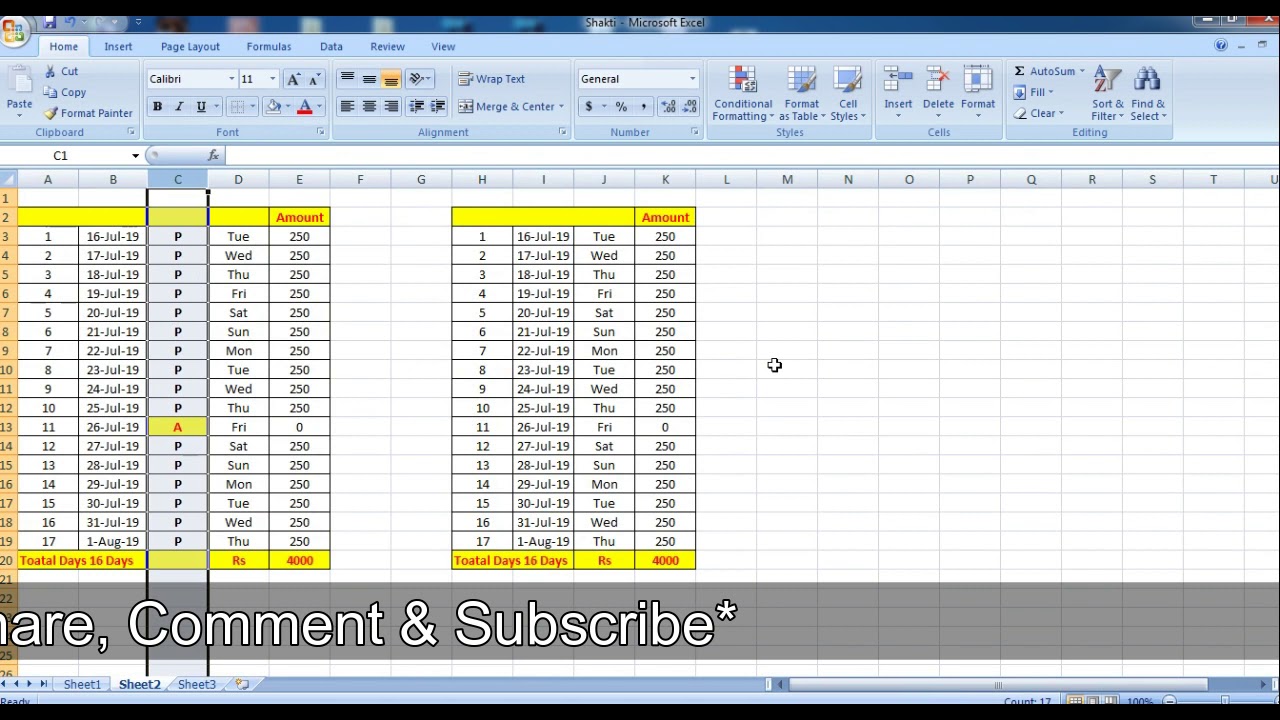
Task: Open the Font Color dropdown arrow
Action: pyautogui.click(x=319, y=107)
